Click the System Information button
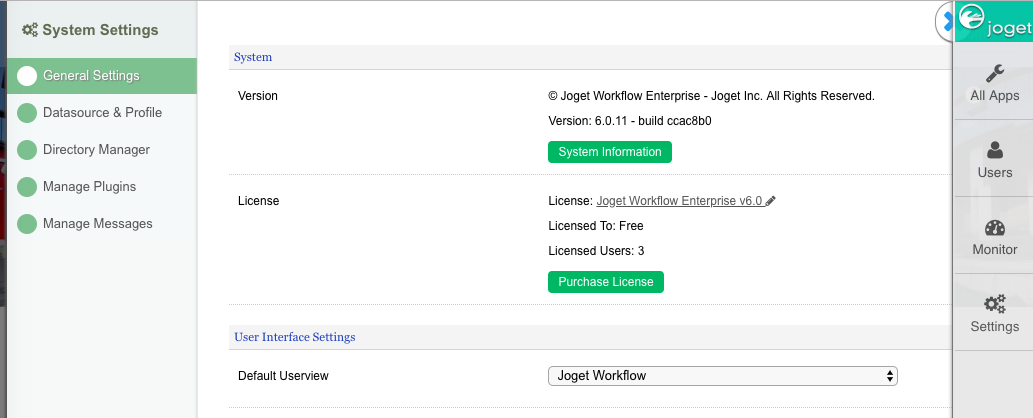The width and height of the screenshot is (1033, 418). pyautogui.click(x=609, y=152)
